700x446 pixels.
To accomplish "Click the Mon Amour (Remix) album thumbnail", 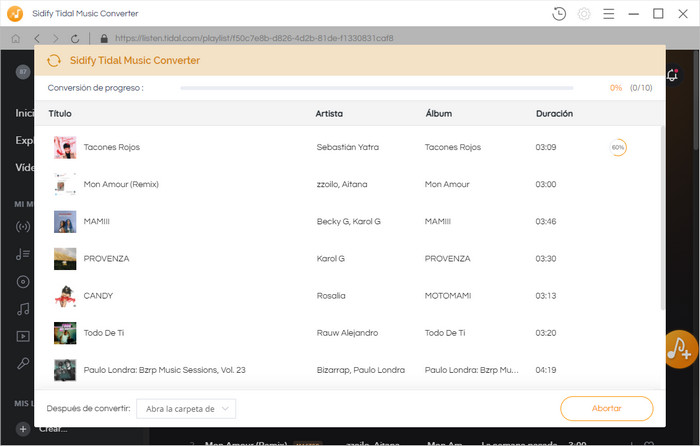I will click(65, 184).
